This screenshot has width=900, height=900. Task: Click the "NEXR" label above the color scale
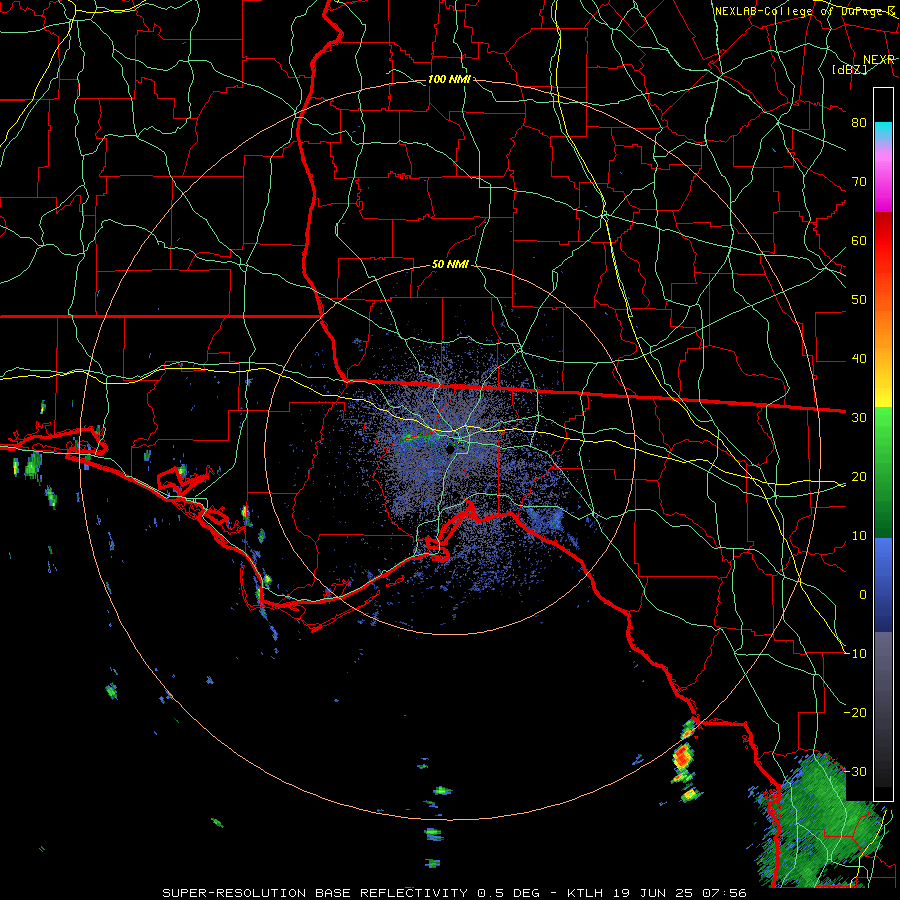(x=878, y=60)
